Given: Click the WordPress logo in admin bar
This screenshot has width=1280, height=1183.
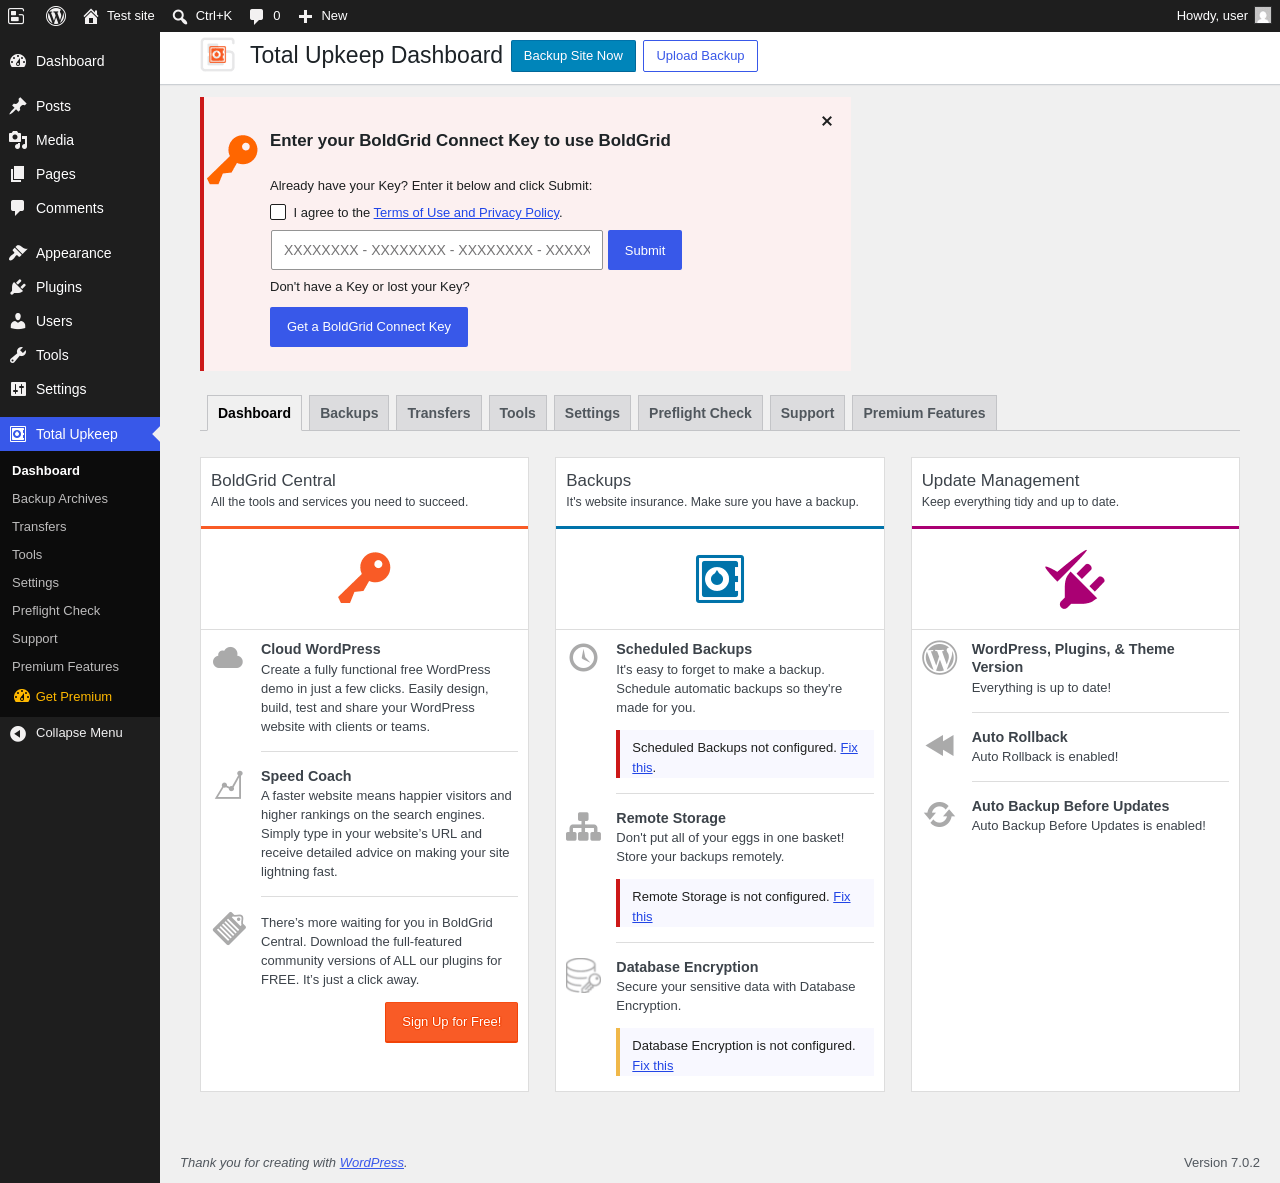Looking at the screenshot, I should pyautogui.click(x=56, y=16).
